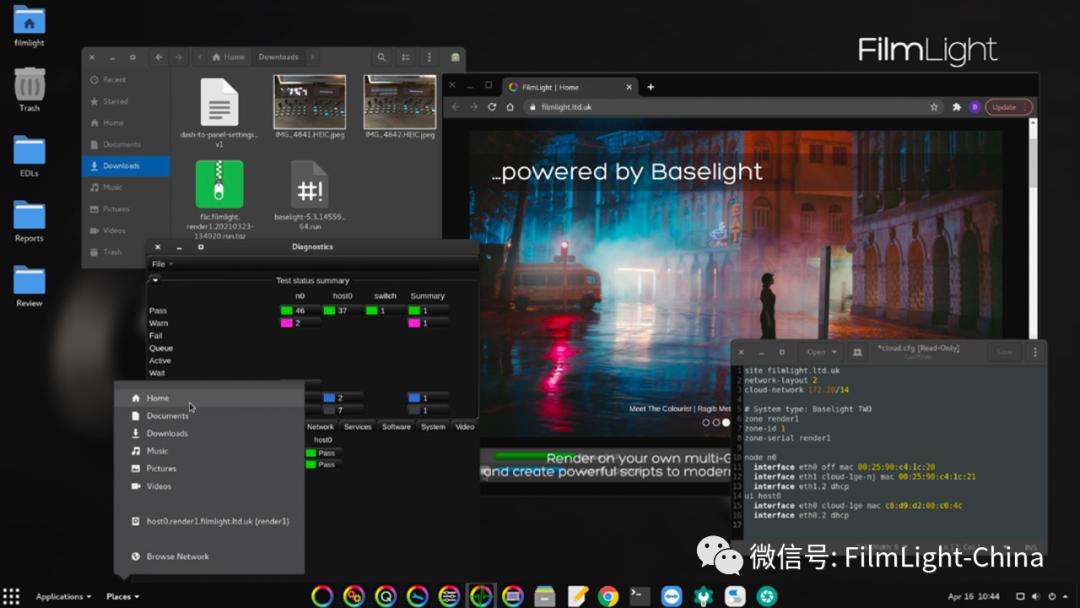This screenshot has height=608, width=1080.
Task: Show the applications grid launcher
Action: (x=11, y=596)
